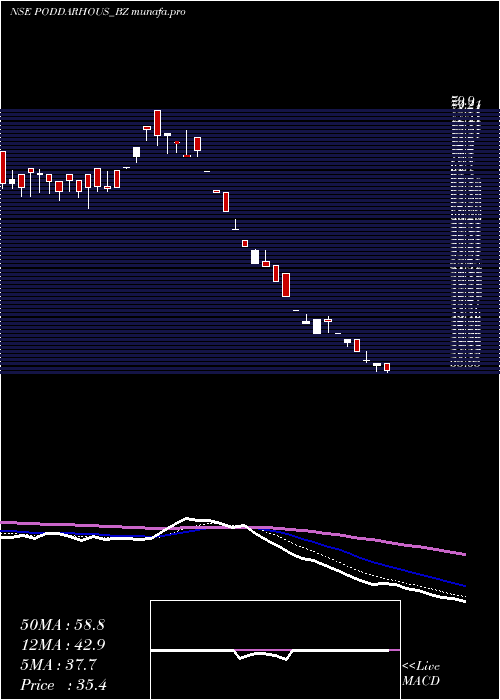Screen dimensions: 500x700
Task: Click the Price : 35.4 label
Action: [x=63, y=685]
